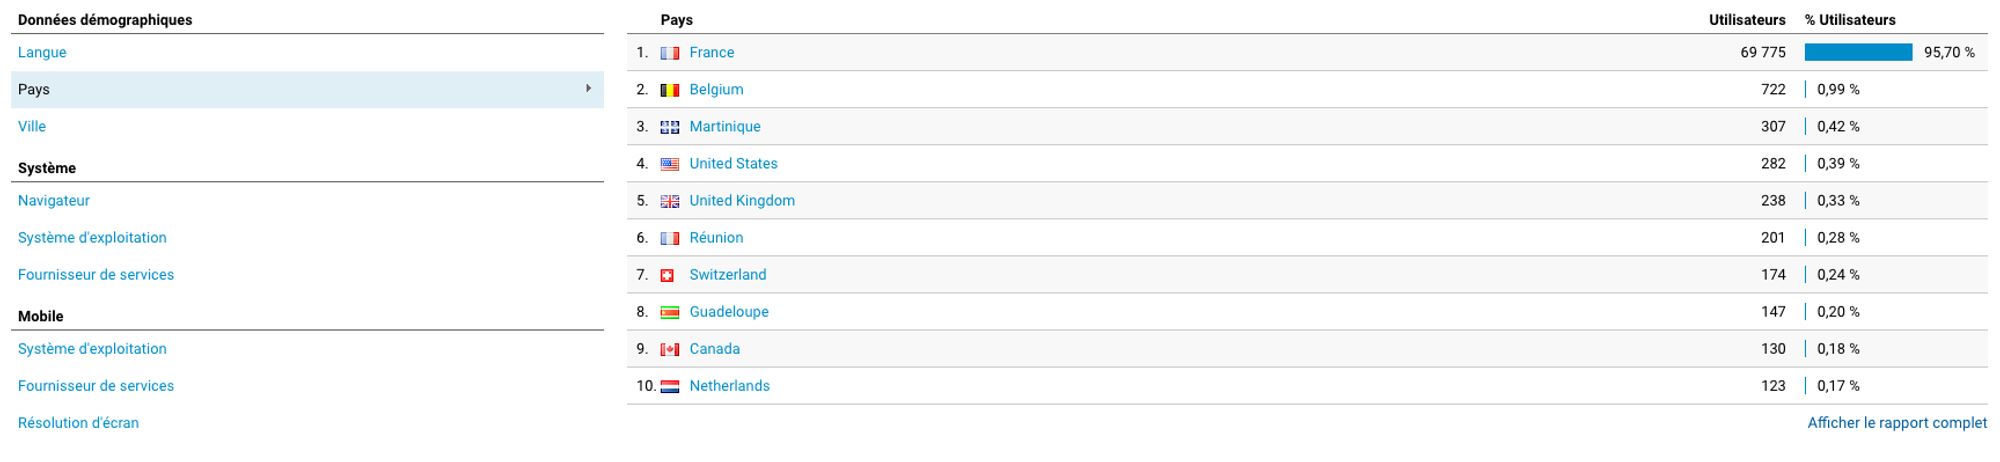Open Afficher le rapport complet

(x=1896, y=422)
